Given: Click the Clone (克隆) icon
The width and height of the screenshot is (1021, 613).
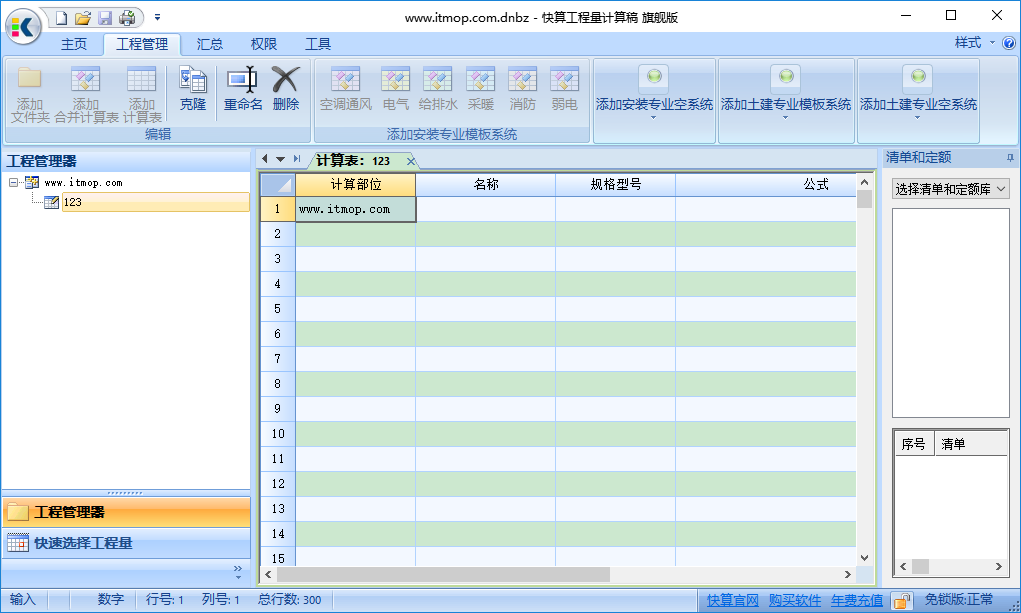Looking at the screenshot, I should tap(192, 81).
